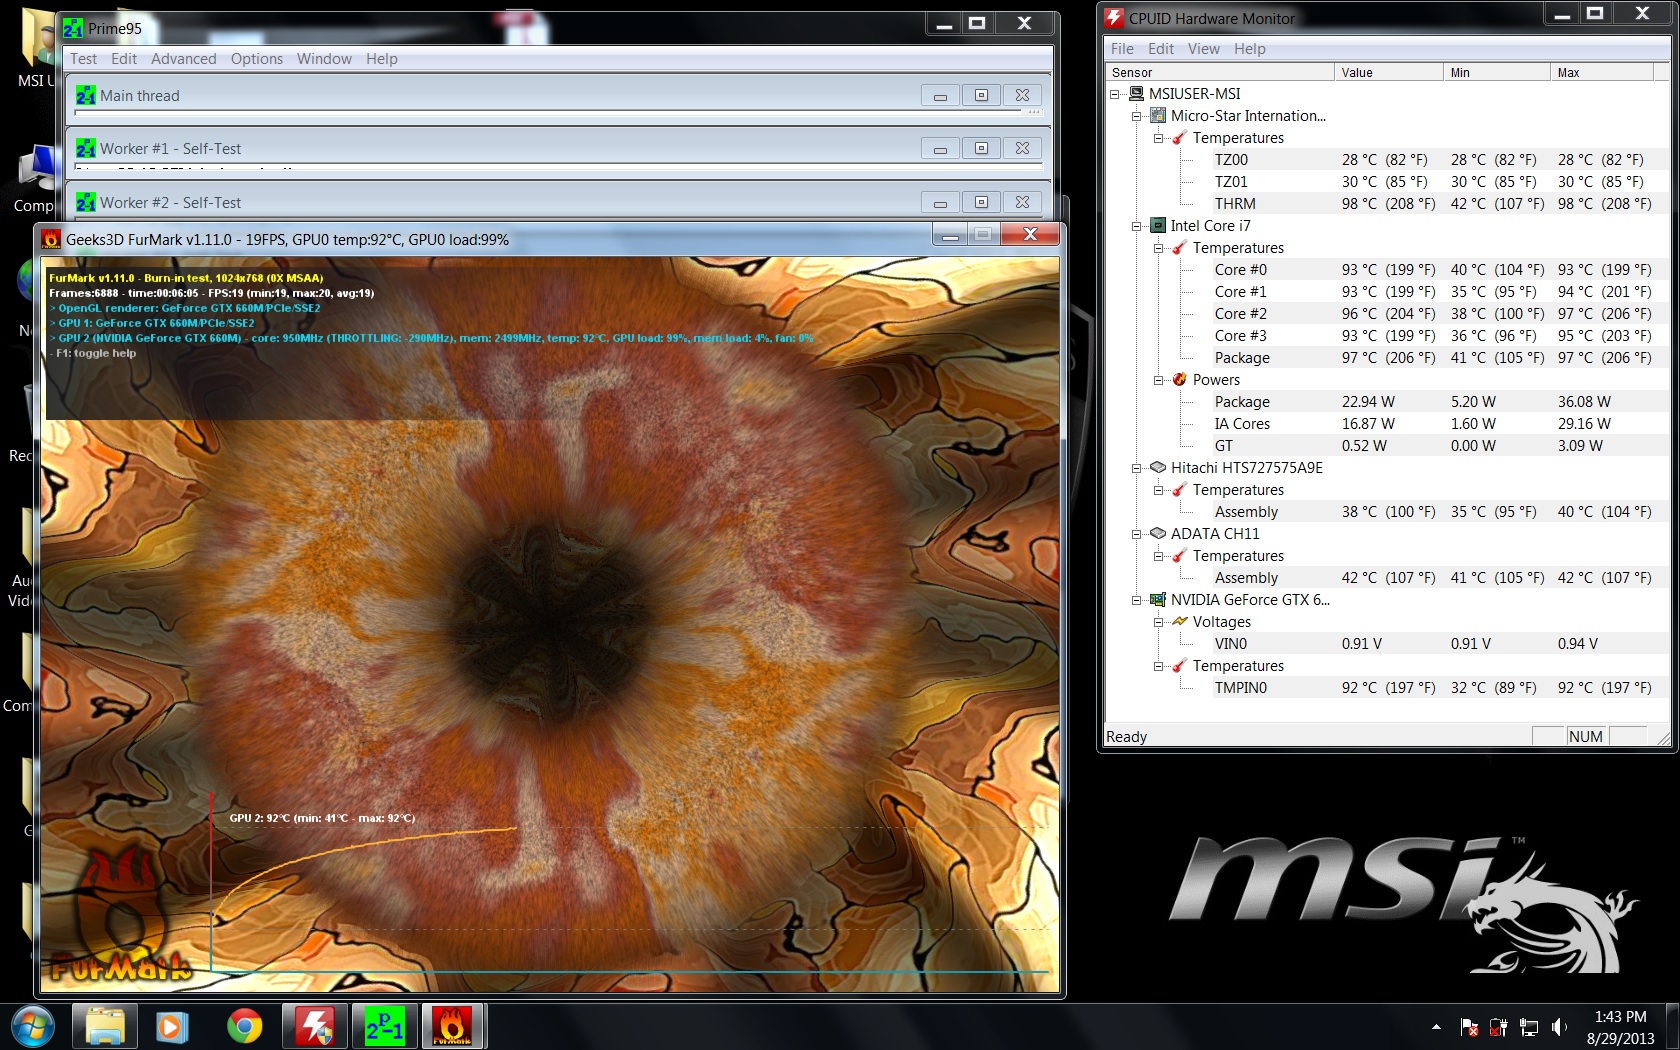
Task: Open Windows Explorer from the taskbar
Action: (x=105, y=1026)
